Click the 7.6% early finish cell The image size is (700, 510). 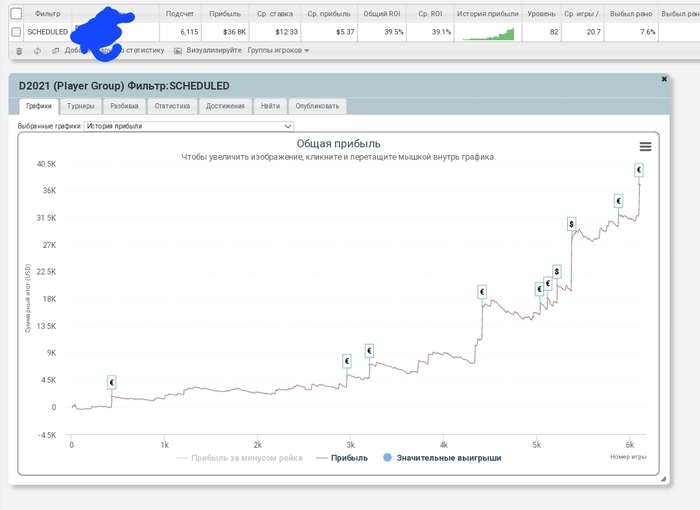point(631,32)
